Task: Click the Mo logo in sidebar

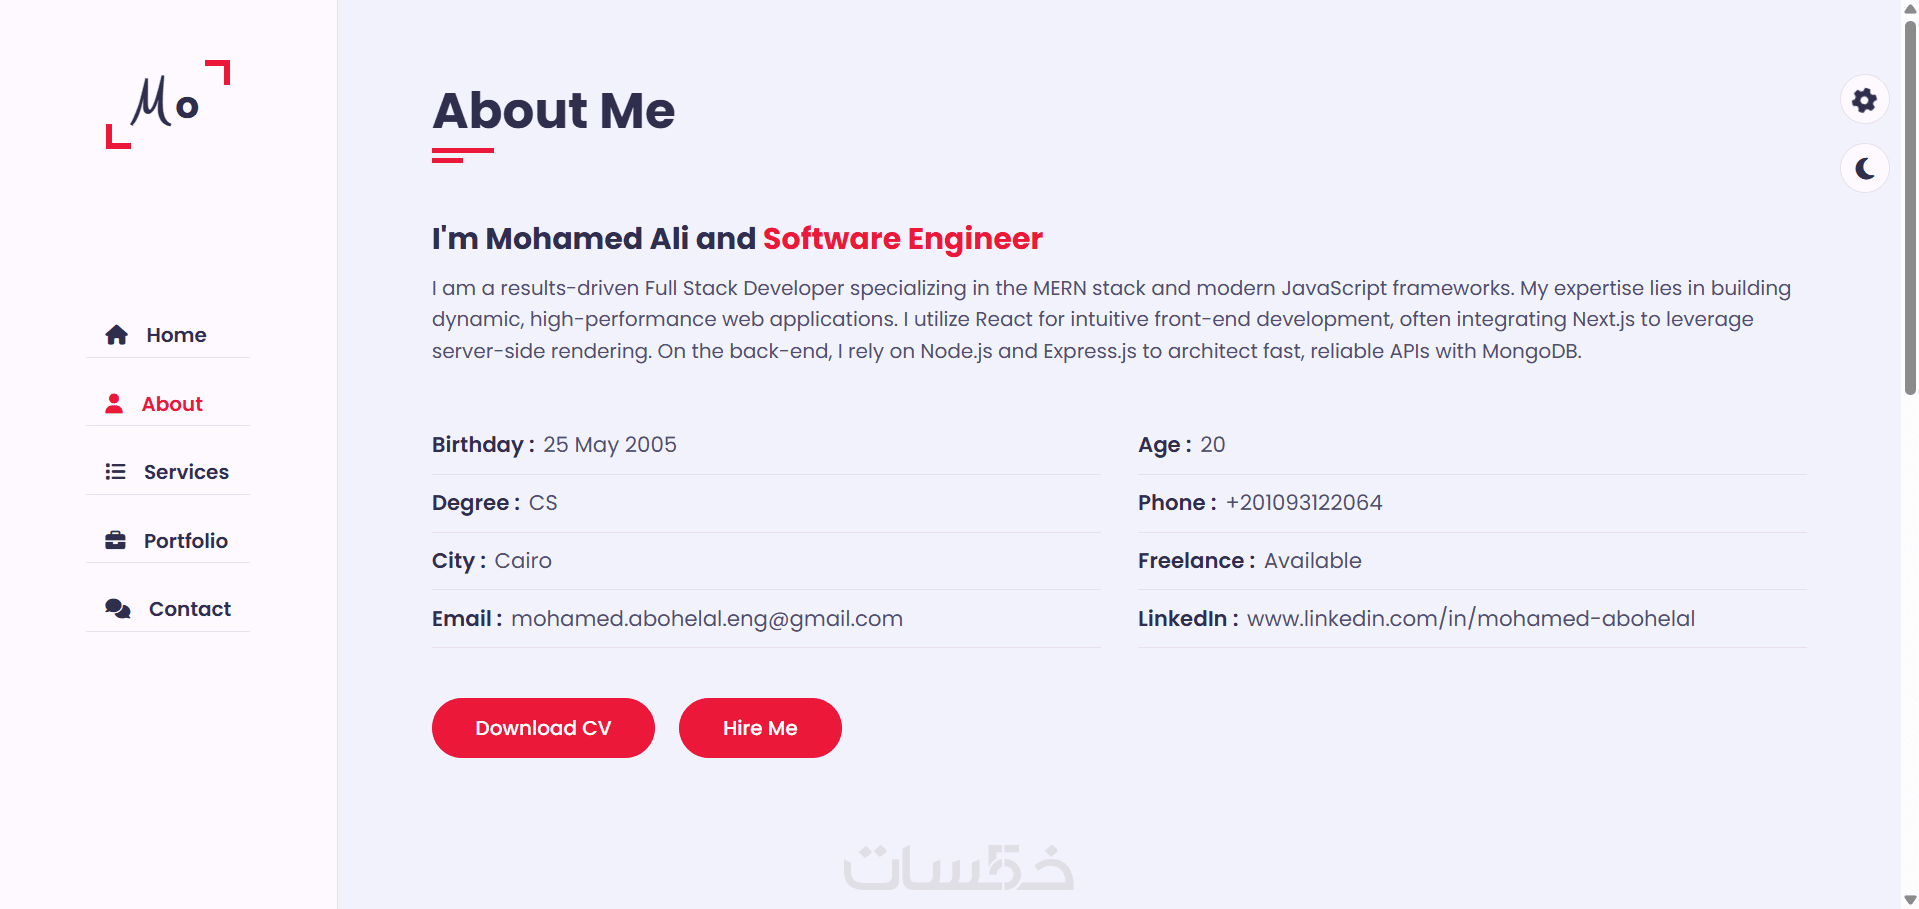Action: tap(168, 104)
